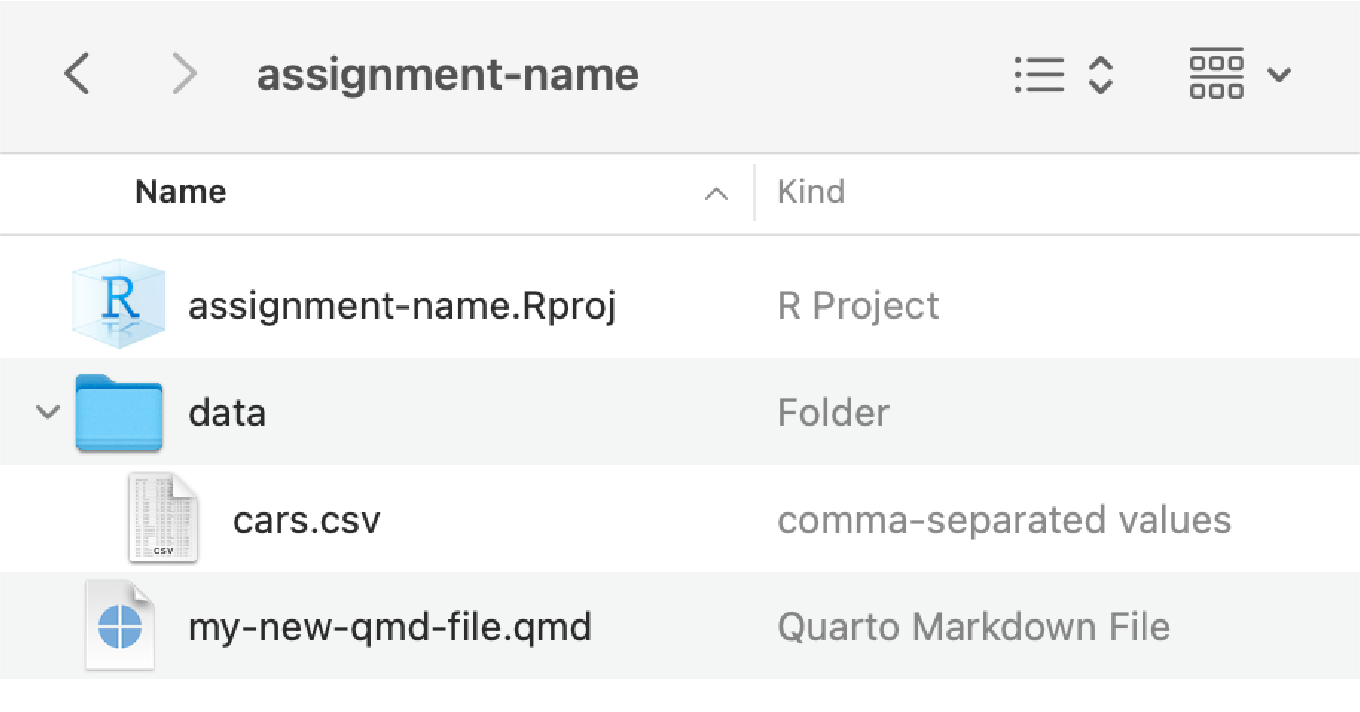Viewport: 1360px width, 712px height.
Task: Collapse the data folder disclosure arrow
Action: click(x=47, y=412)
